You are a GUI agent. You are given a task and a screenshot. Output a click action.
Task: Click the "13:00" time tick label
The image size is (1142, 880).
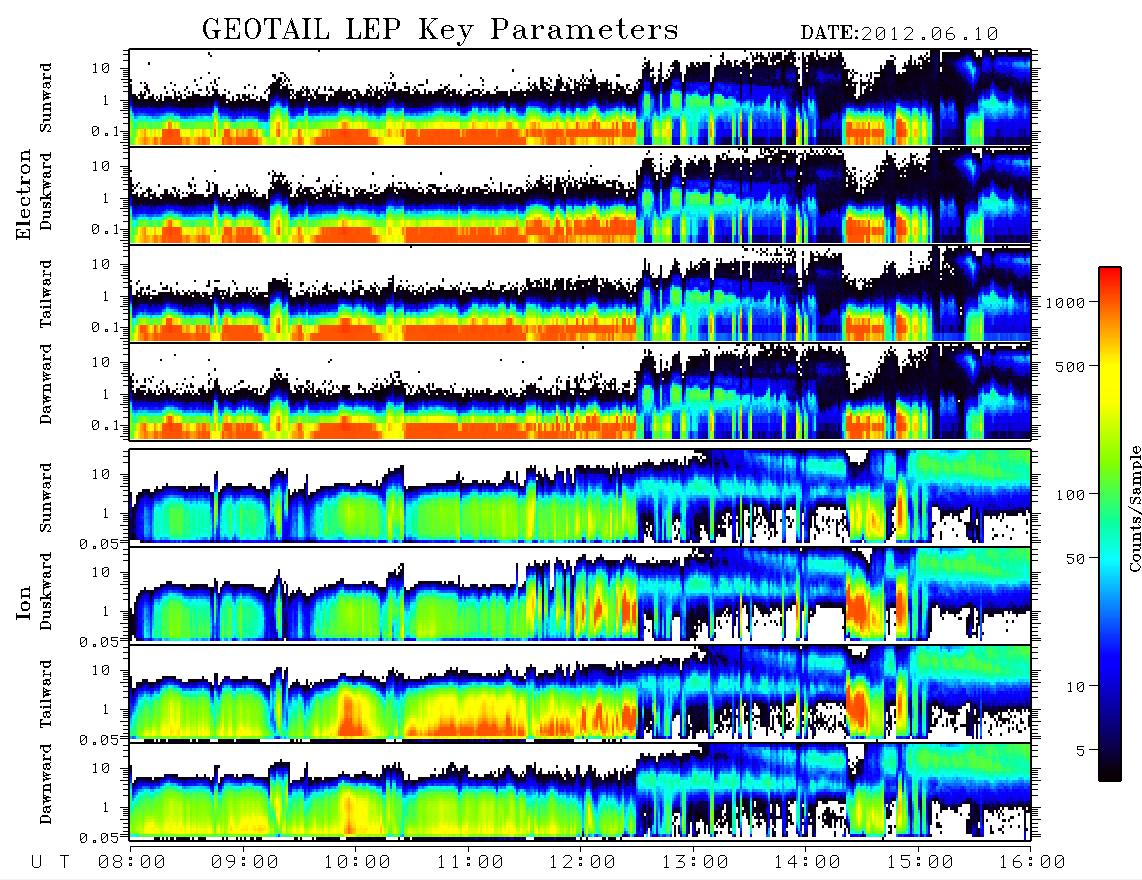click(x=695, y=862)
